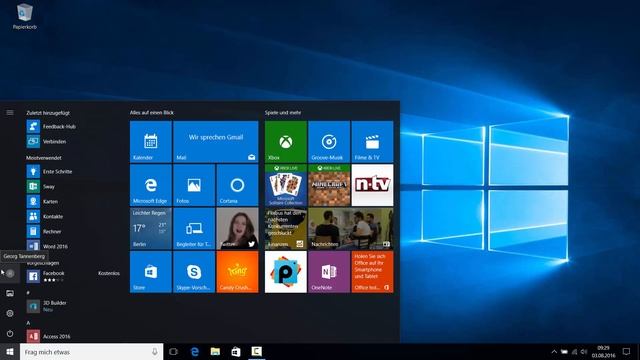Open the Action Center notifications icon

tap(626, 351)
